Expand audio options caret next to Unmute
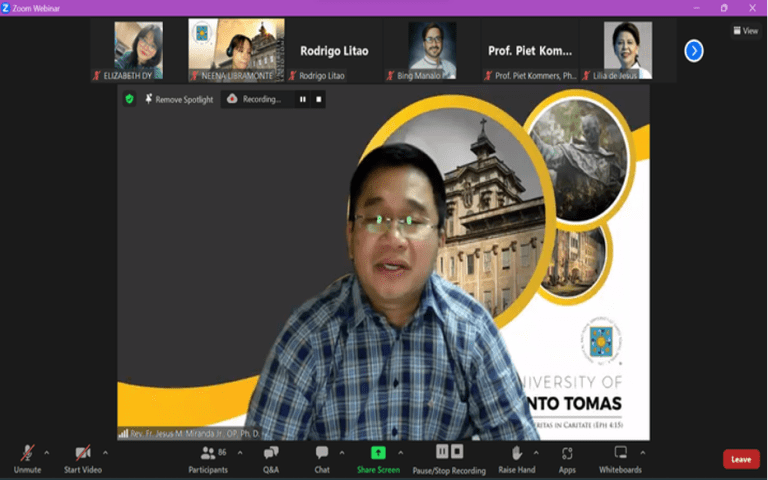The width and height of the screenshot is (768, 480). pyautogui.click(x=47, y=453)
